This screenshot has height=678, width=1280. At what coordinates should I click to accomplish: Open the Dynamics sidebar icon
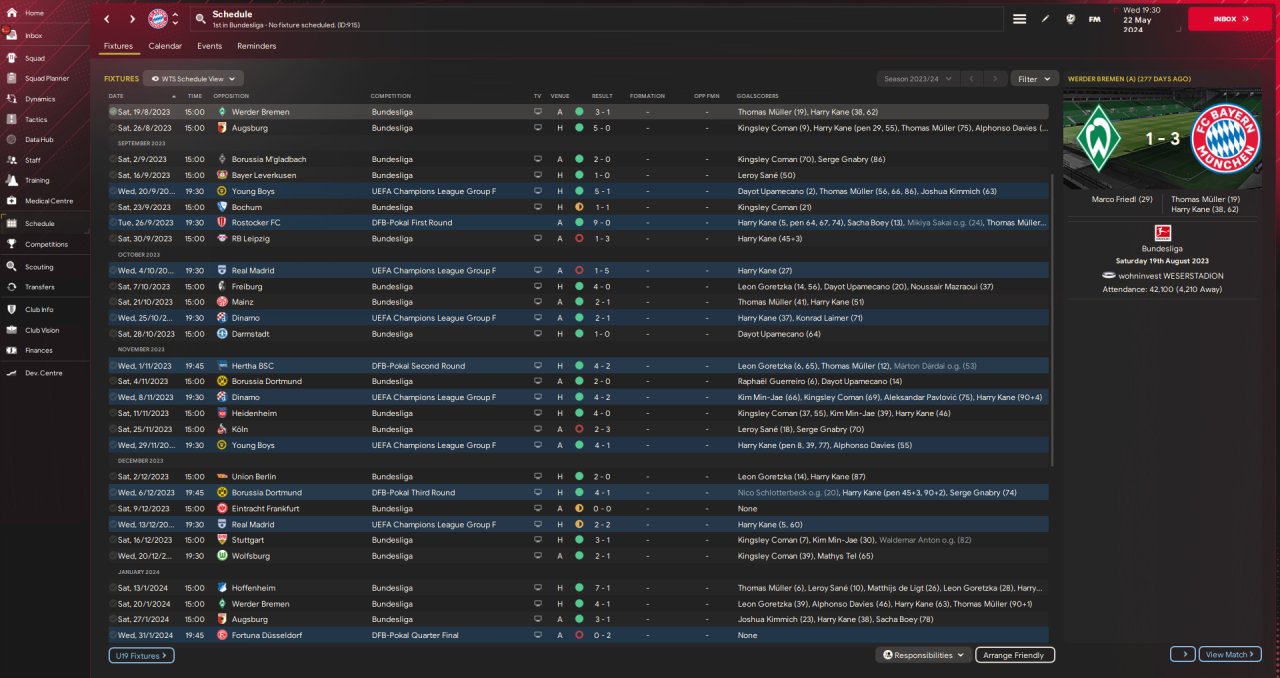(x=11, y=99)
